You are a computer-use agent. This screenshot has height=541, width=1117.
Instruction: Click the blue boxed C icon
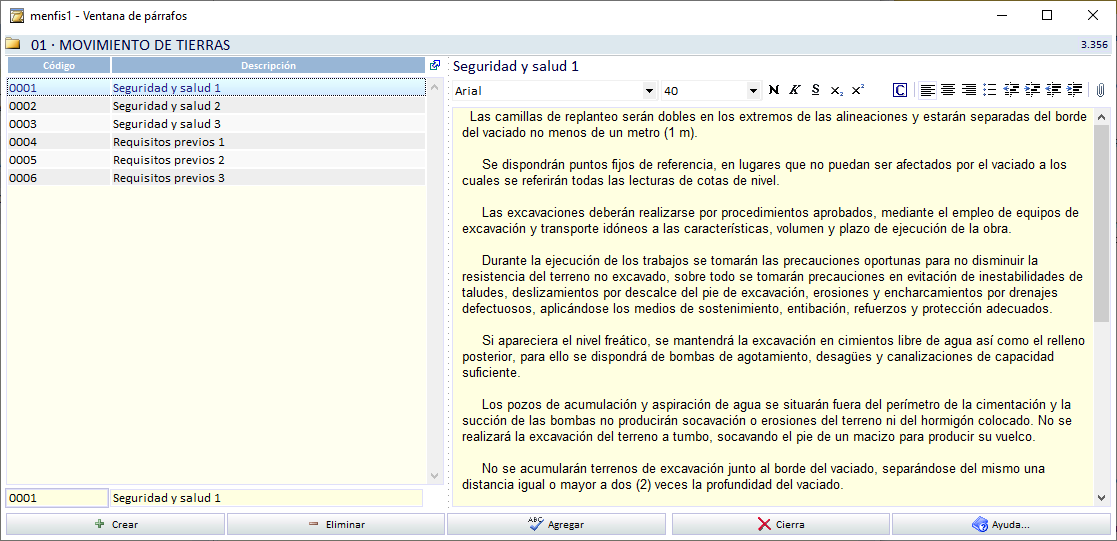[900, 90]
